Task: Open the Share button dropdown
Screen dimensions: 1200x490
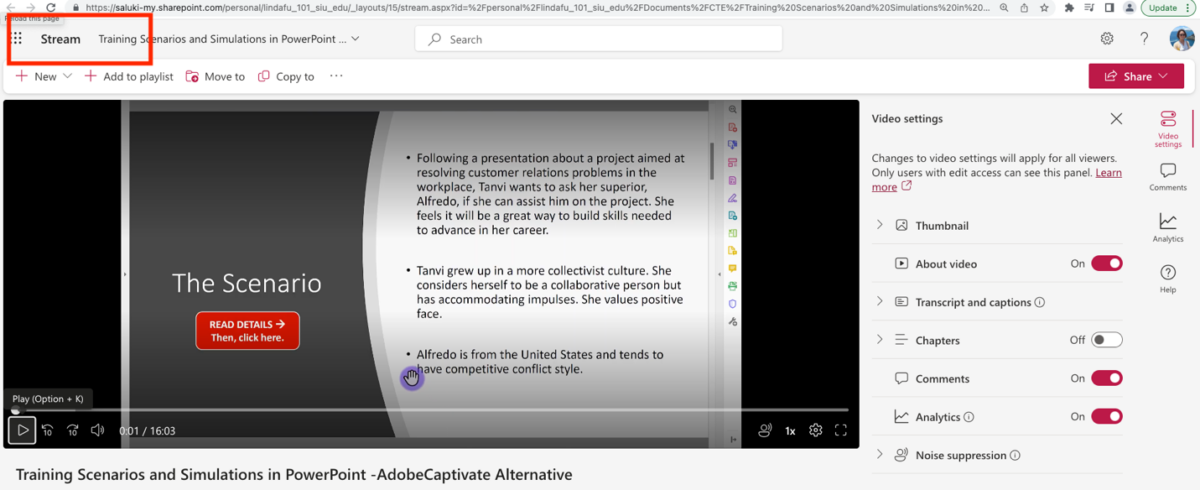Action: 1136,76
